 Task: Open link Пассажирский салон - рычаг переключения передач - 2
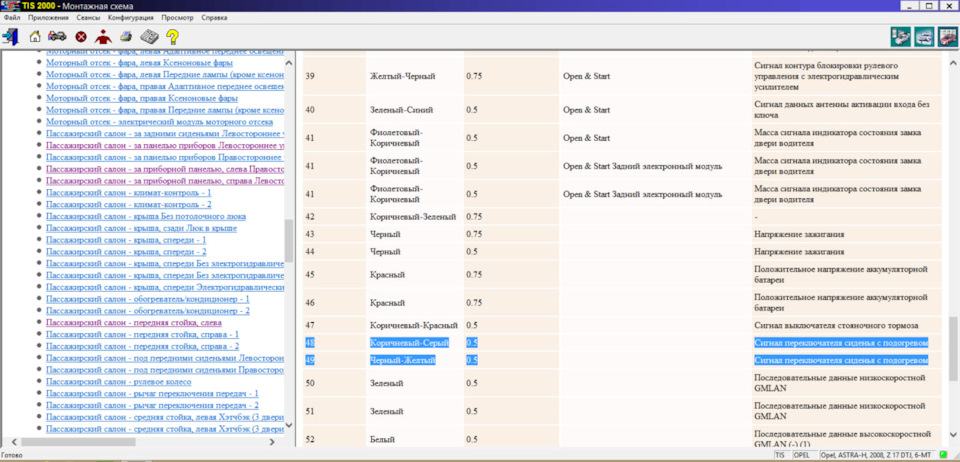tap(152, 405)
